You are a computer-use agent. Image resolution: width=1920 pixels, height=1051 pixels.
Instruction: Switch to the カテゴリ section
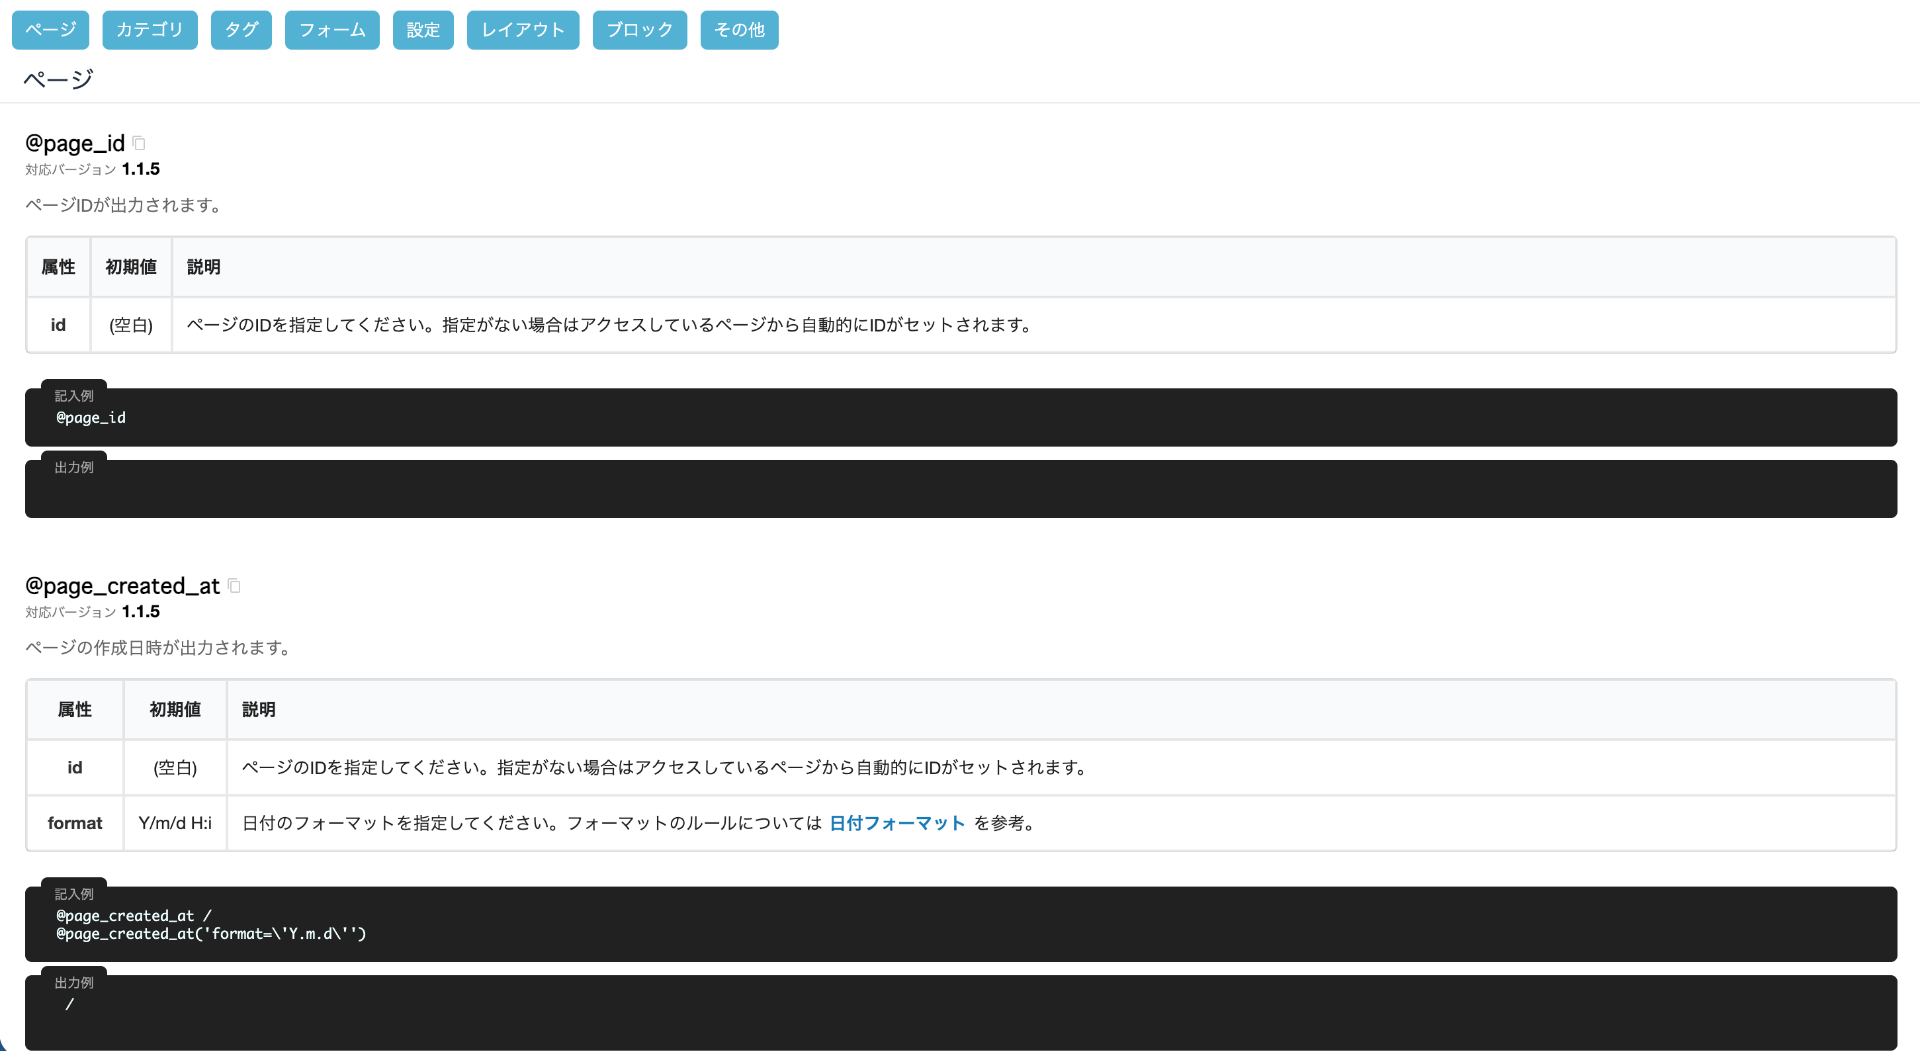pos(150,30)
